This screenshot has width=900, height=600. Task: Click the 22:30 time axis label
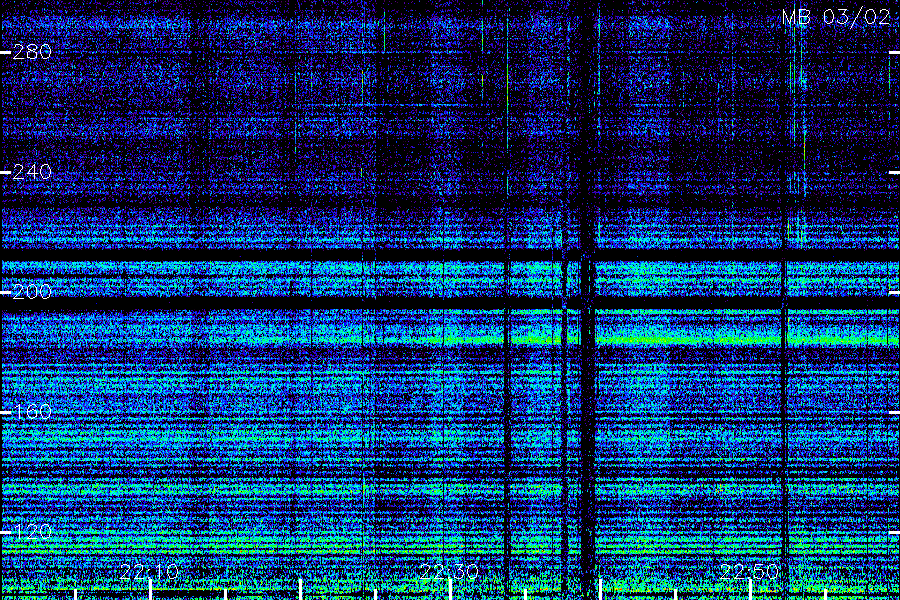449,572
